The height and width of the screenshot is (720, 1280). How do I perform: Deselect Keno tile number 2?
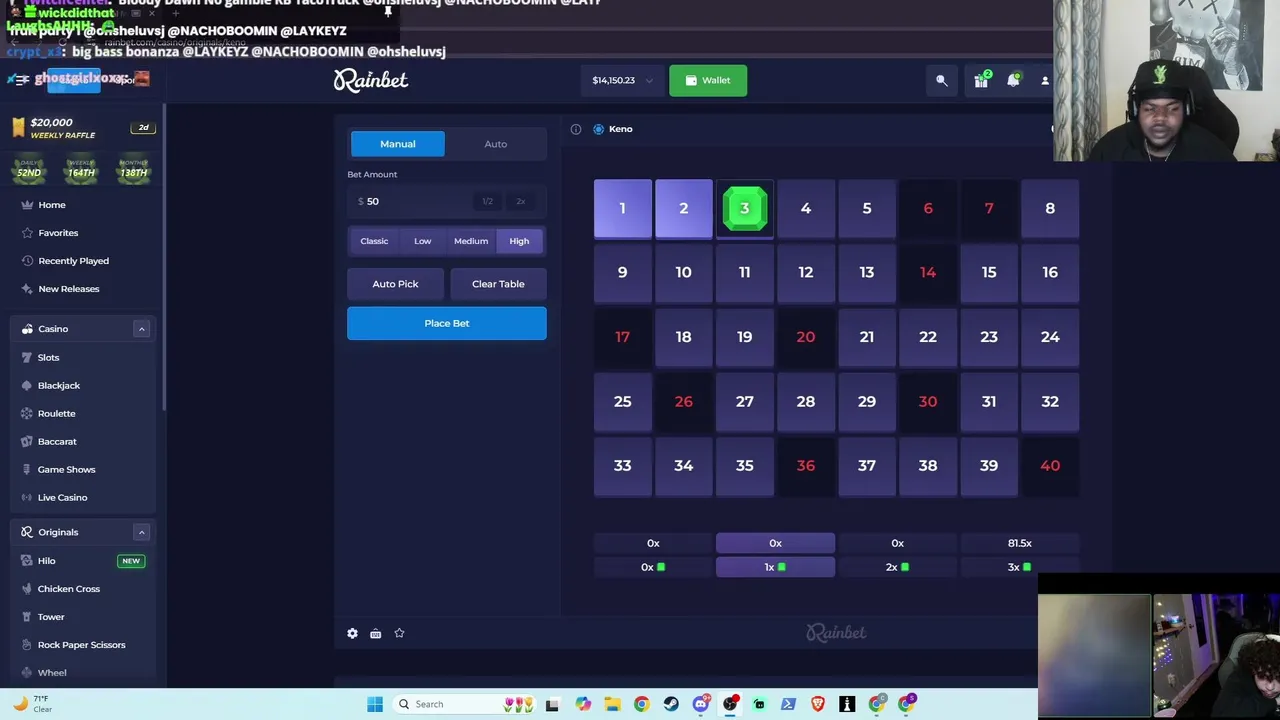coord(684,208)
